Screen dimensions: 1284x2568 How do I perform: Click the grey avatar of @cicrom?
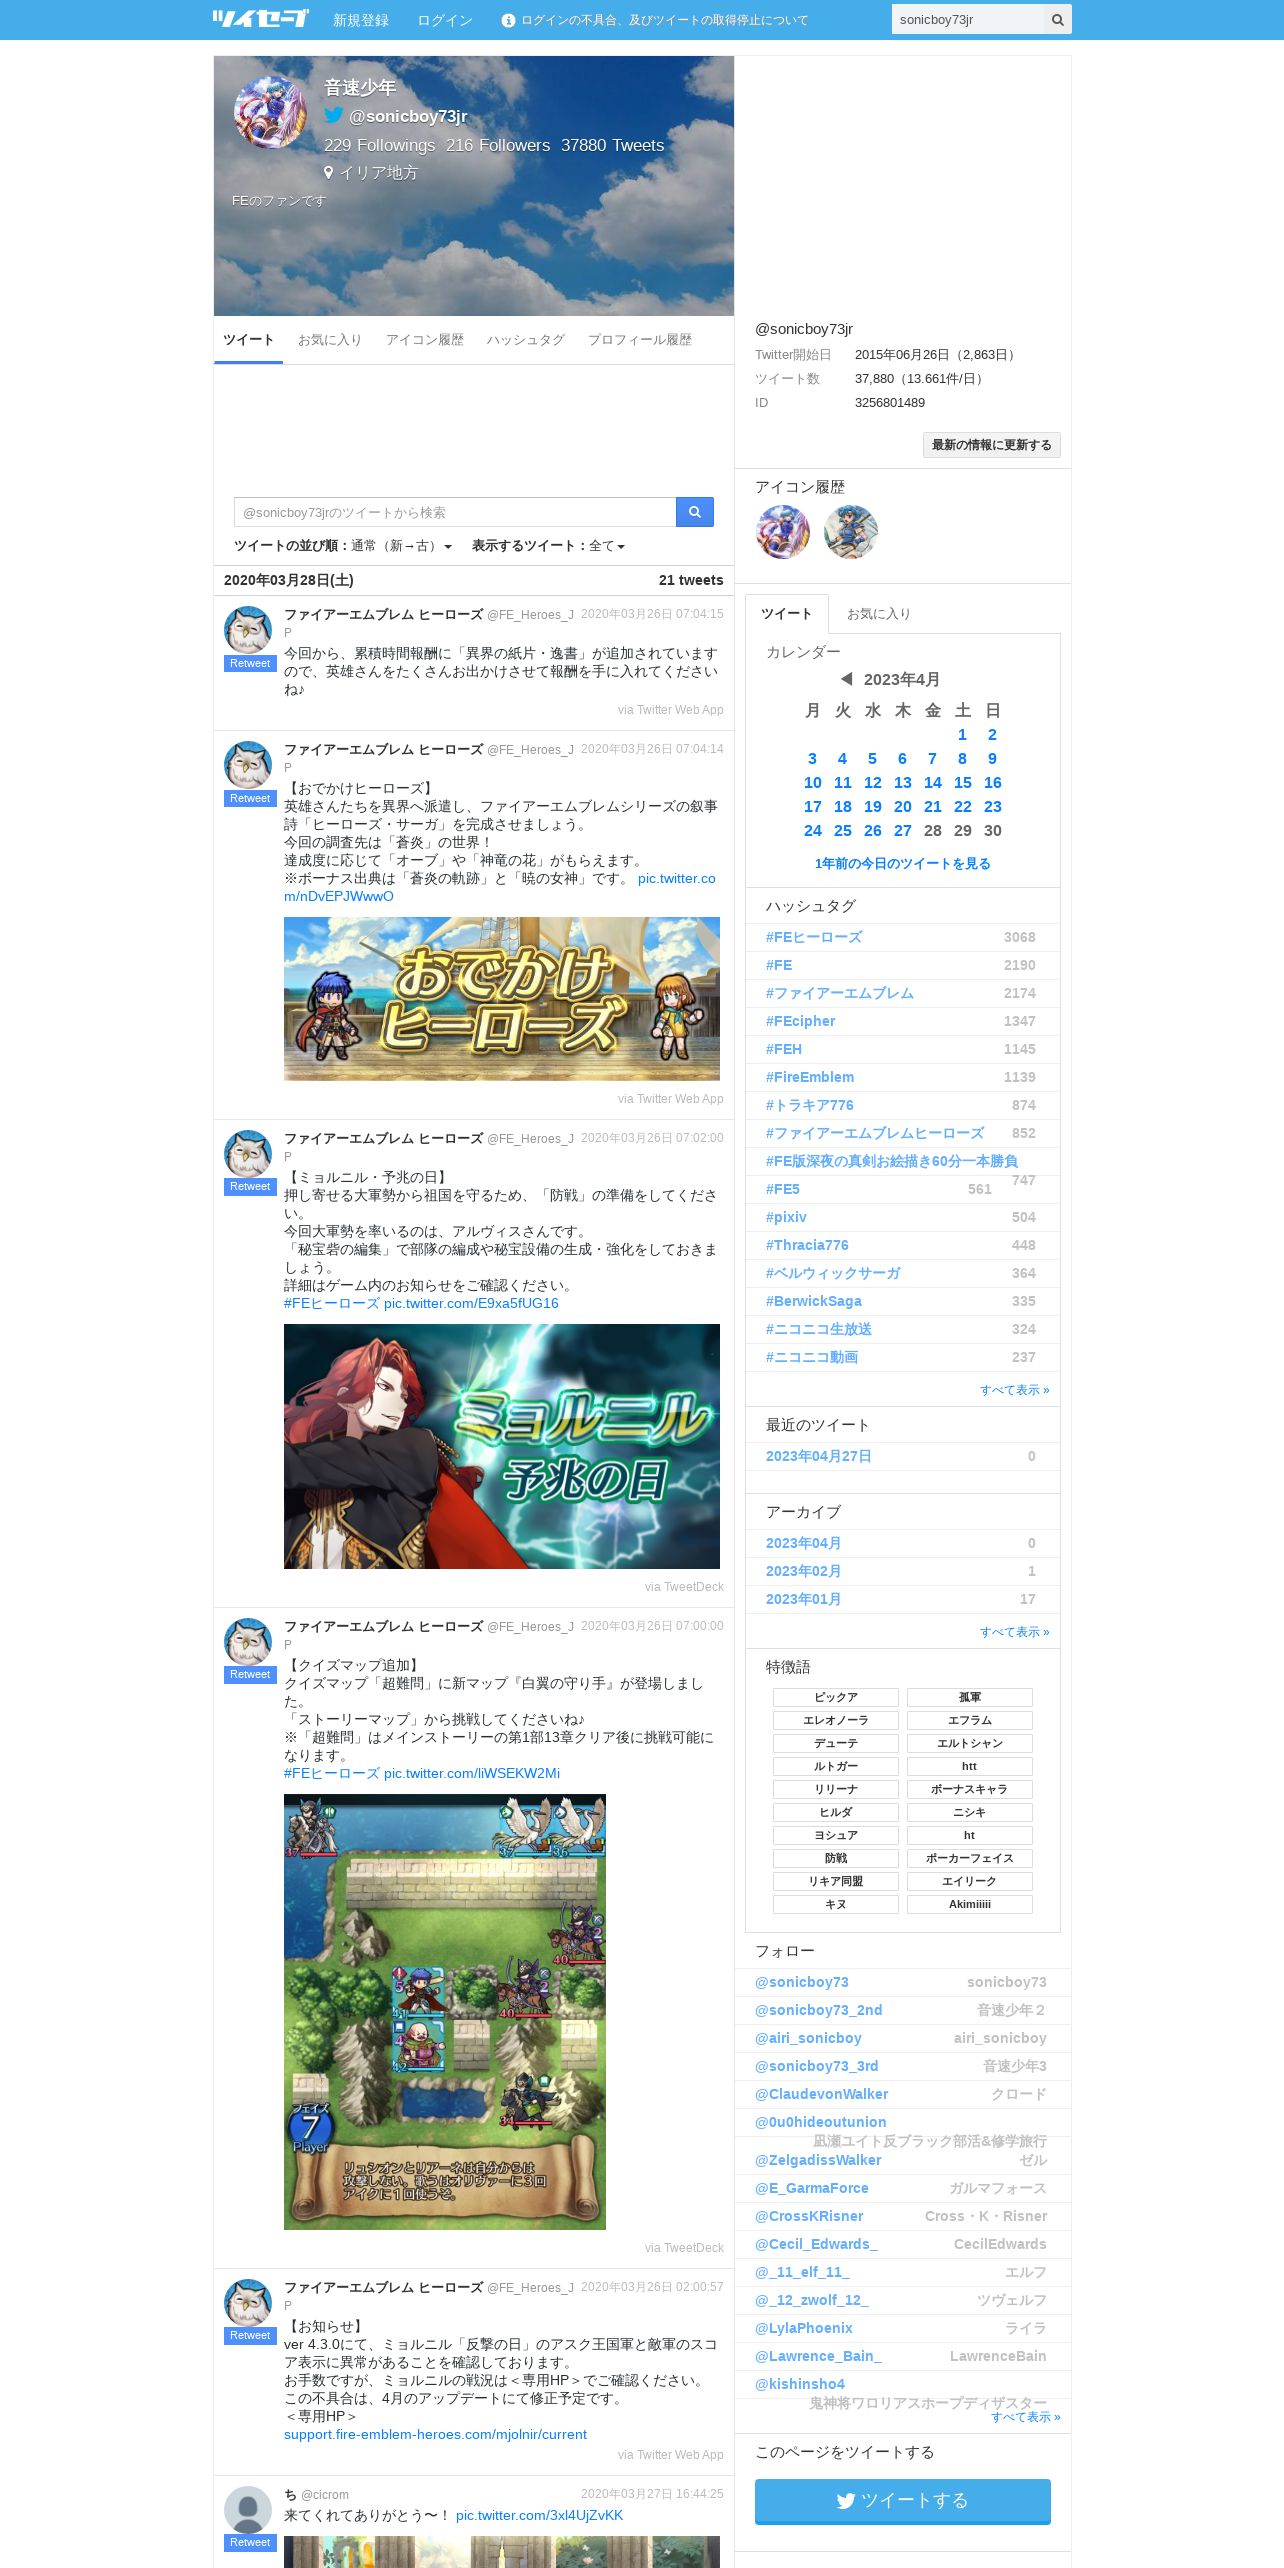click(x=248, y=2509)
